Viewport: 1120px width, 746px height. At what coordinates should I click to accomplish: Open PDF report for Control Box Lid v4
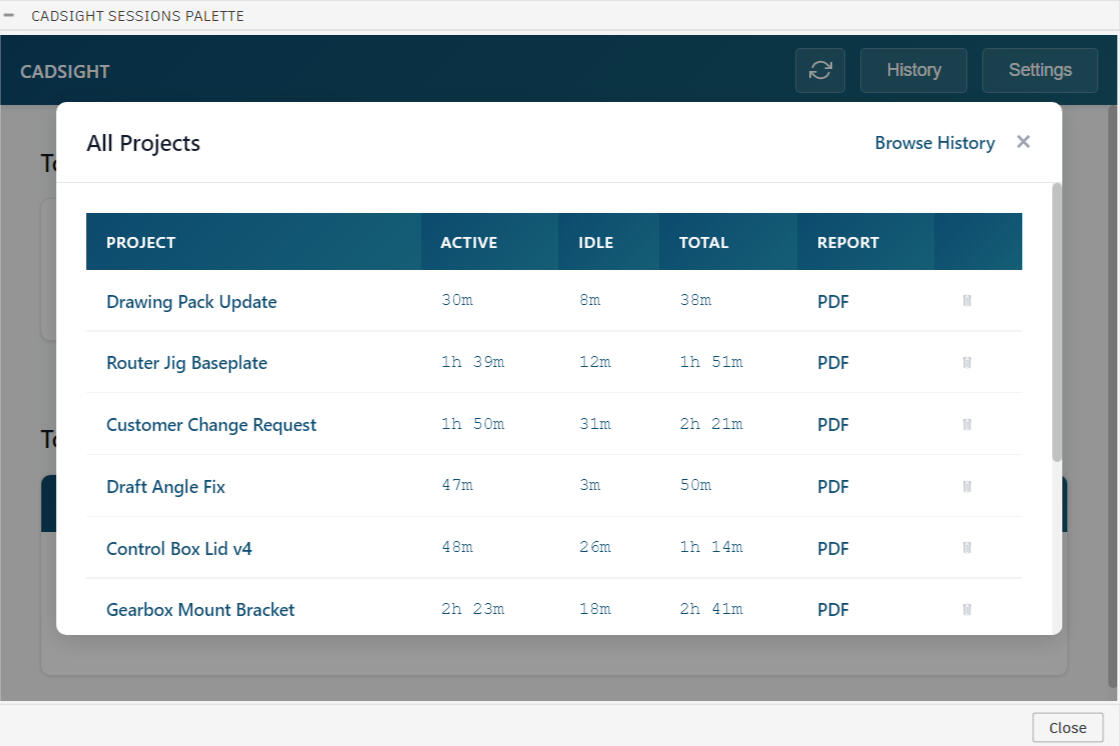pos(832,549)
